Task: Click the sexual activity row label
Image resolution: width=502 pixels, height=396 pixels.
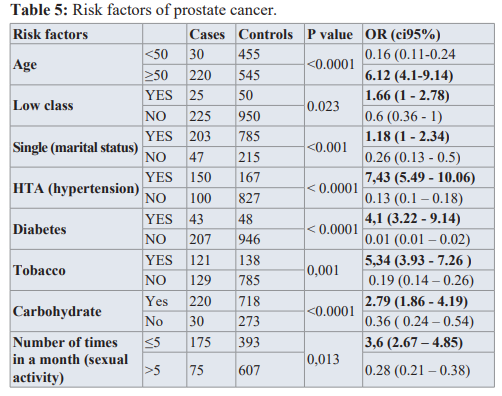Action: (70, 360)
